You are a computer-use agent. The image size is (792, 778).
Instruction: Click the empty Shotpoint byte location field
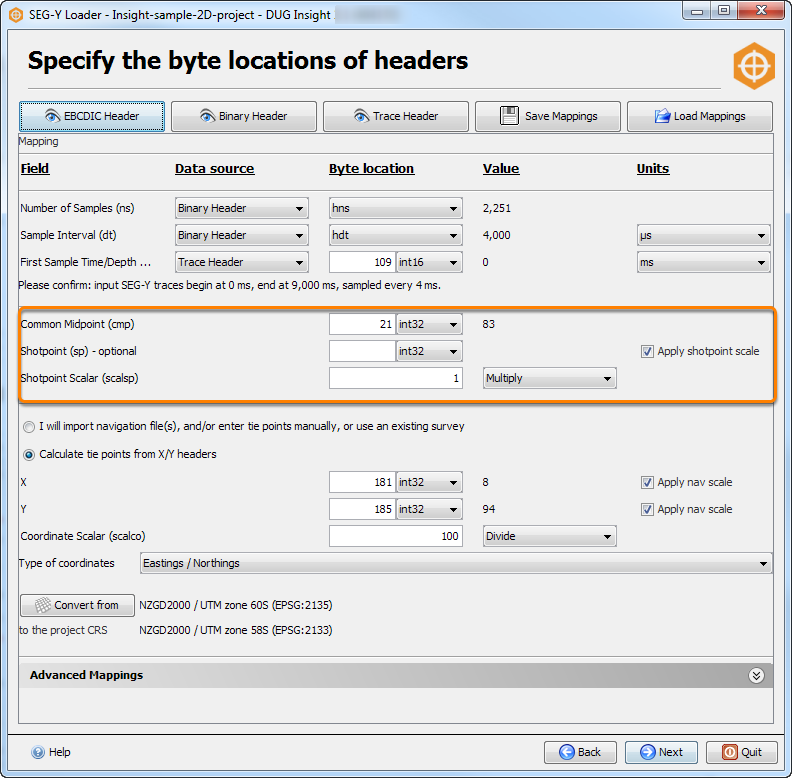(362, 351)
